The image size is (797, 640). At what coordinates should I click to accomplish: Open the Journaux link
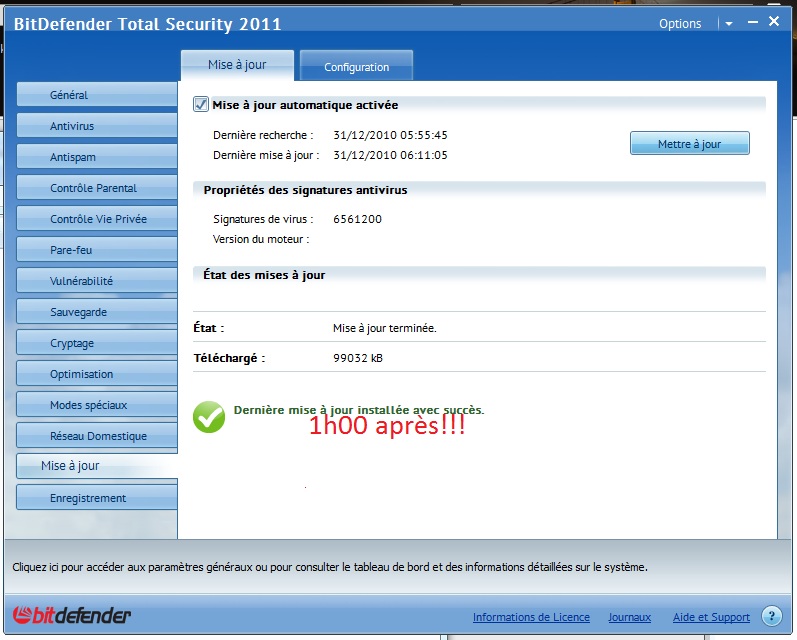click(629, 617)
